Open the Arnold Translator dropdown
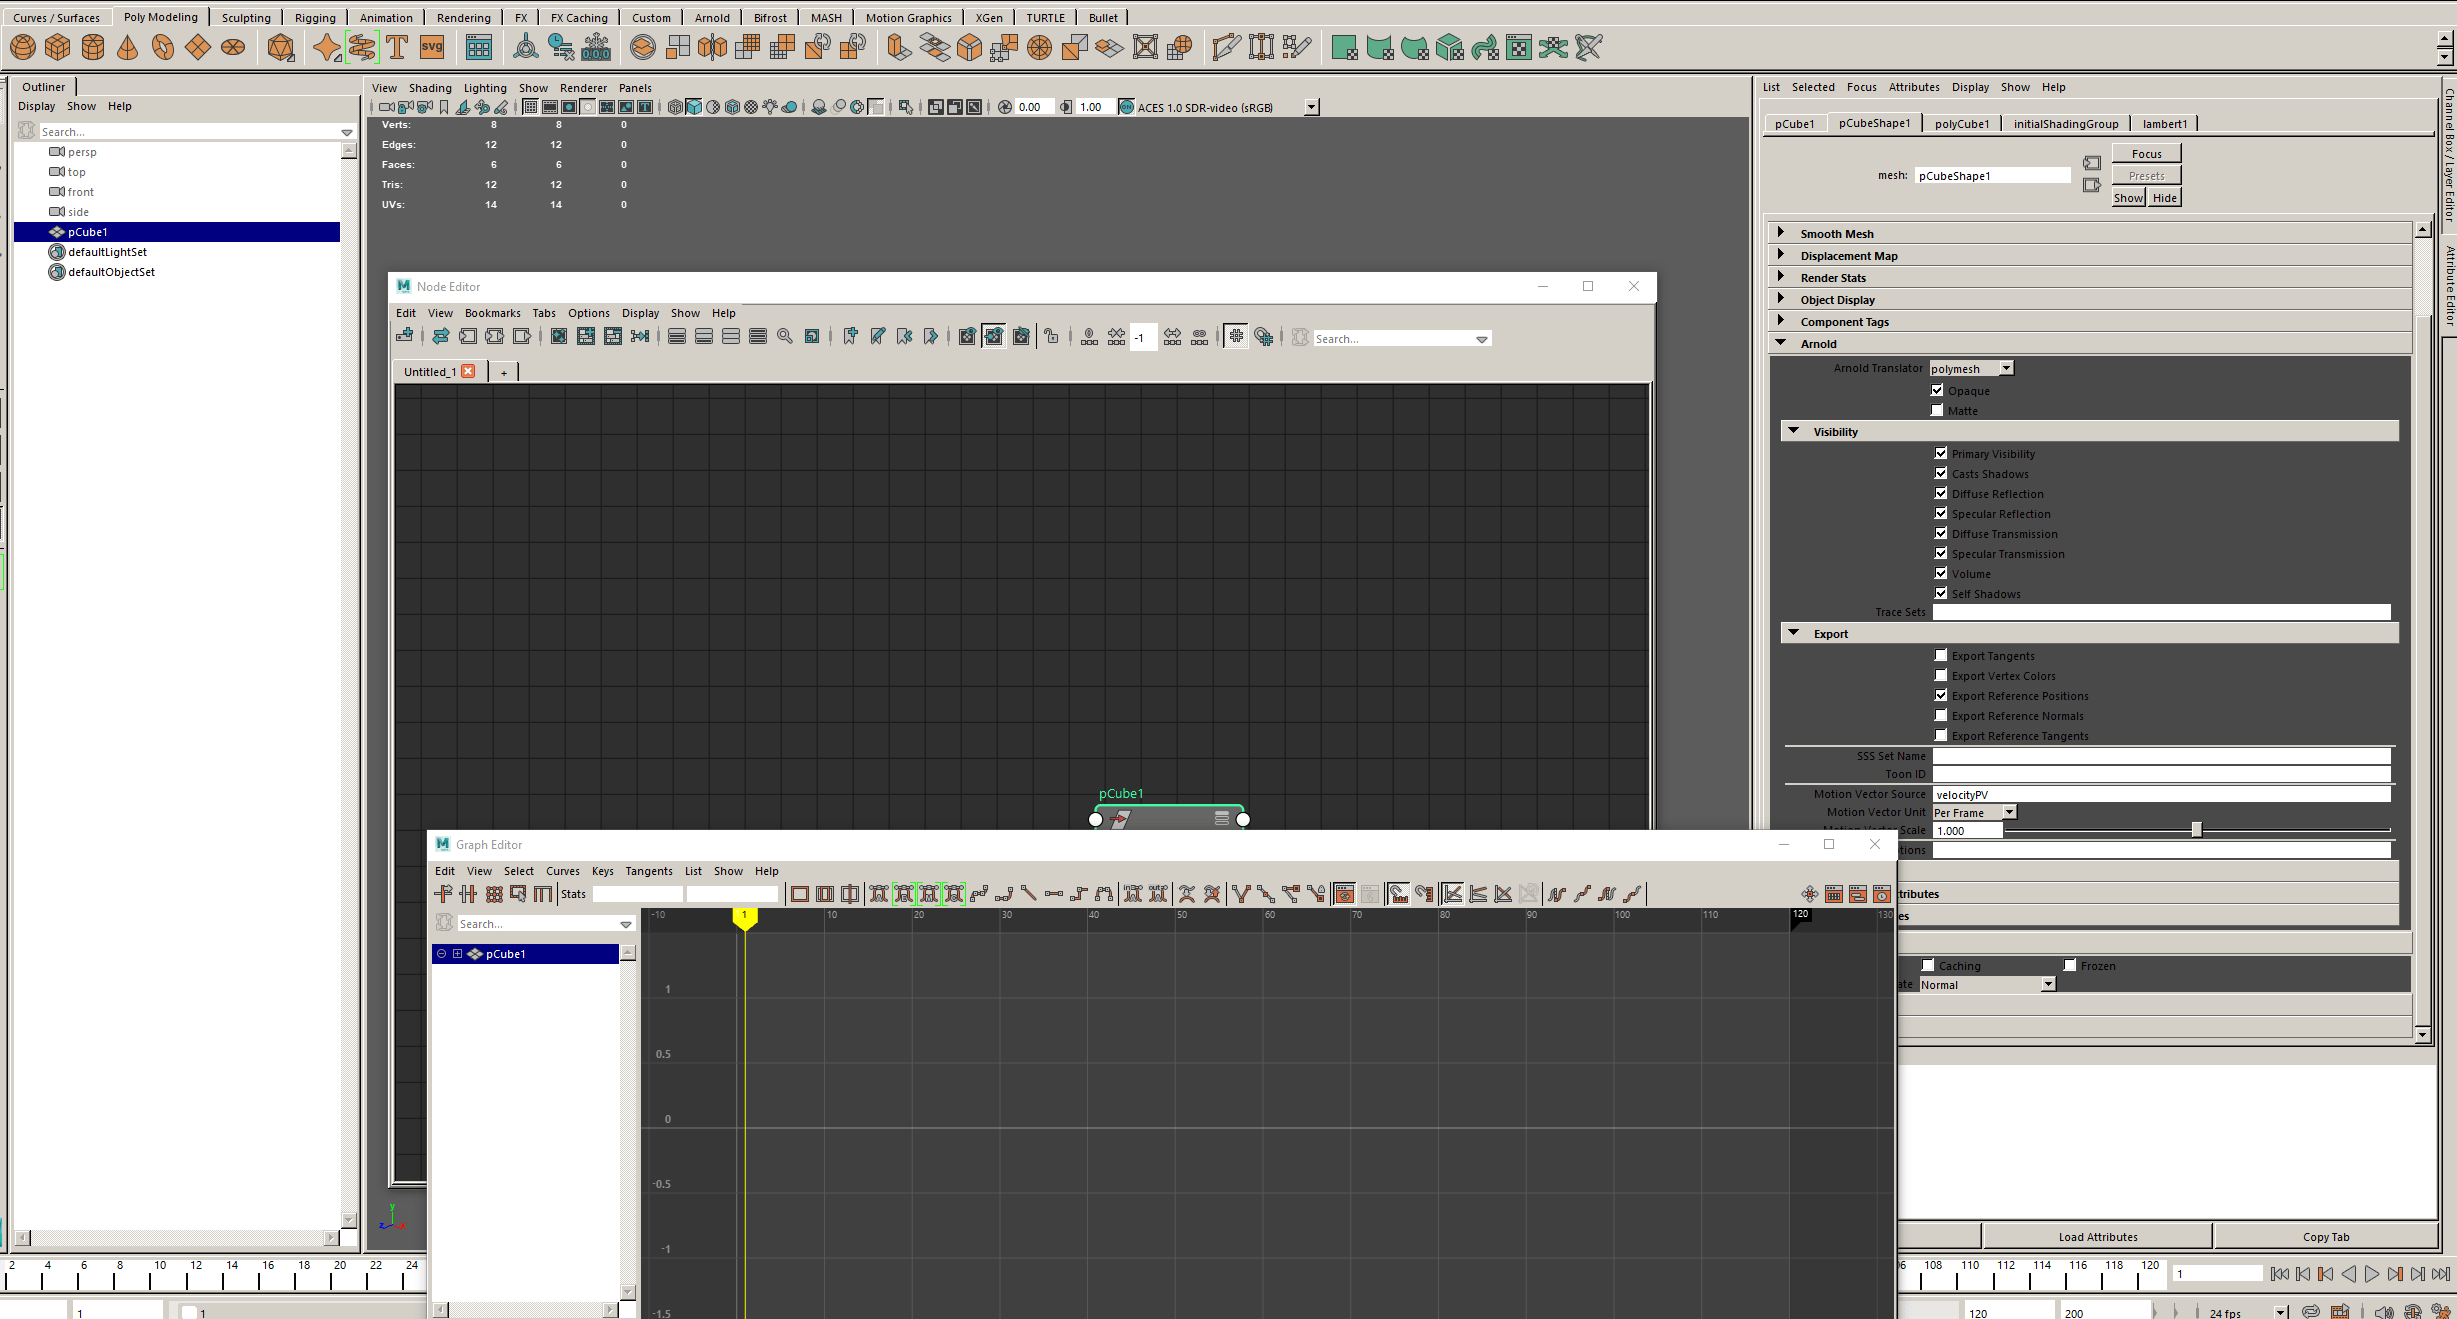The width and height of the screenshot is (2457, 1319). pyautogui.click(x=1970, y=369)
